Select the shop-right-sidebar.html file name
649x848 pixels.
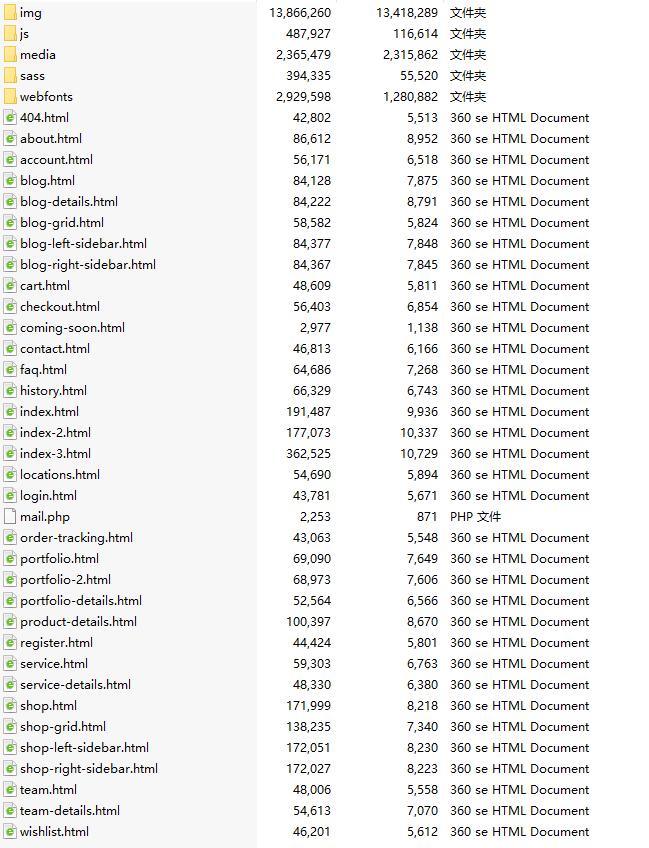click(89, 768)
